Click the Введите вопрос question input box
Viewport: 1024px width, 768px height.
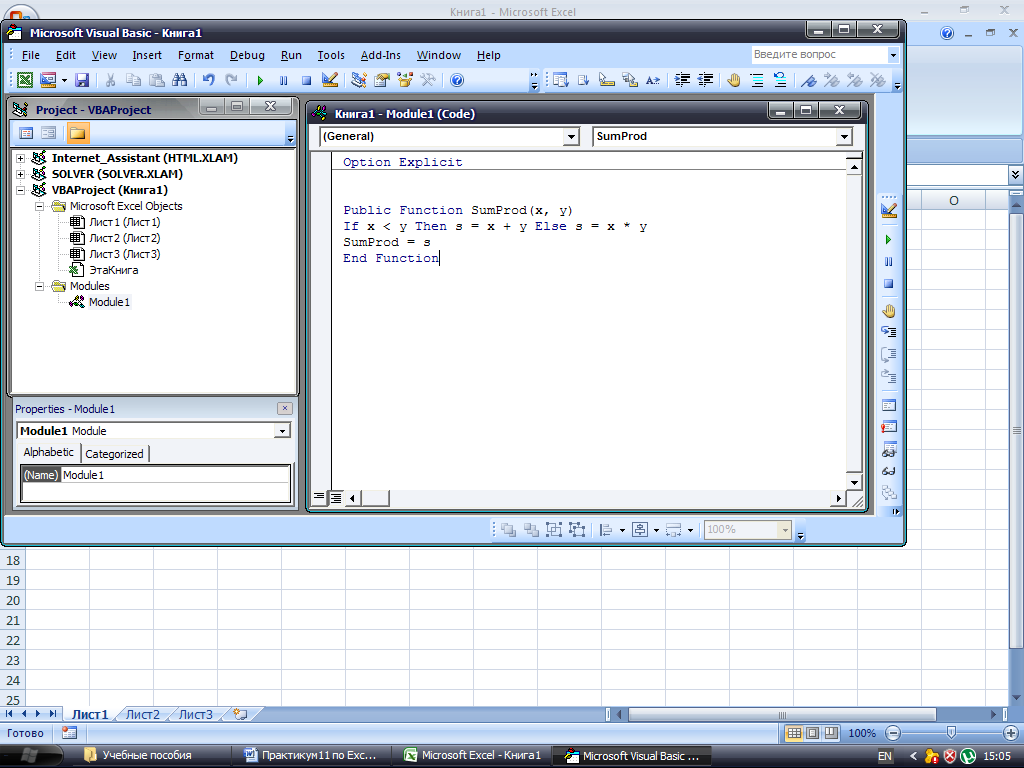point(819,55)
